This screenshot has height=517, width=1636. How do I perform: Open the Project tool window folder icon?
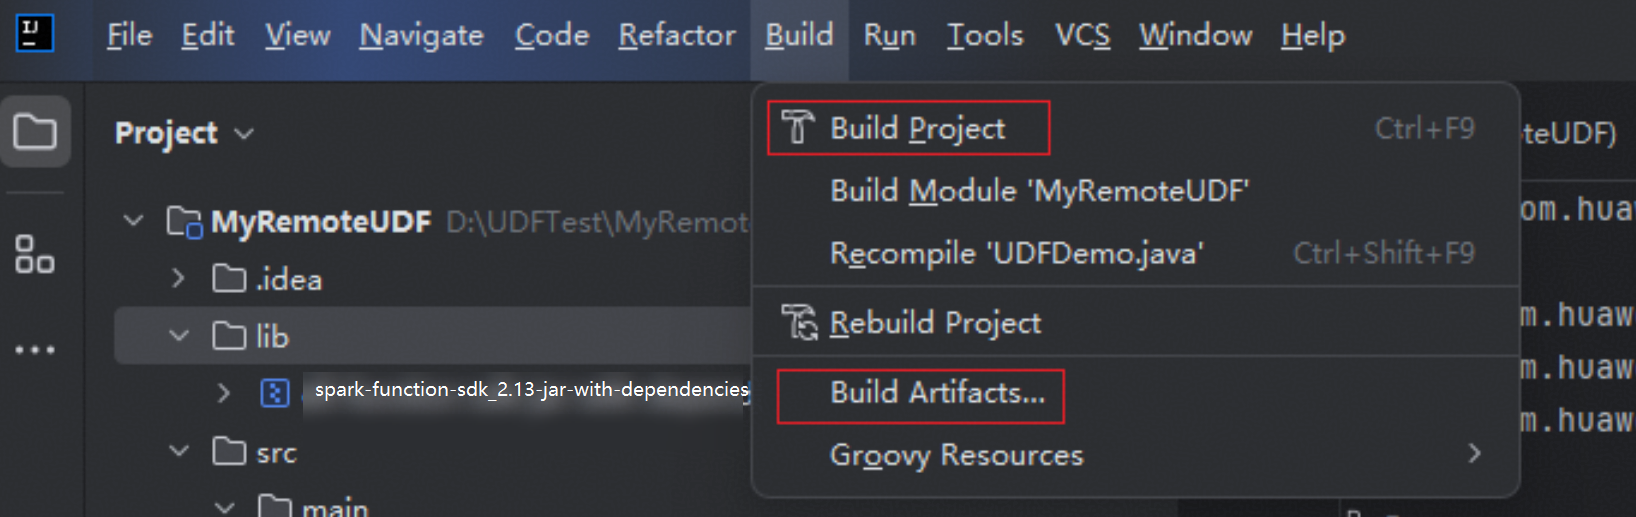point(35,131)
